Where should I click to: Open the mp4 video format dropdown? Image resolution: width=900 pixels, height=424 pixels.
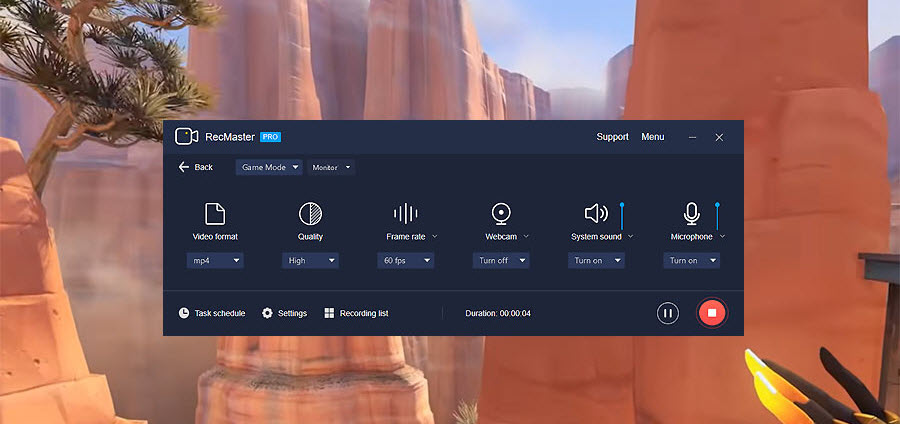215,260
